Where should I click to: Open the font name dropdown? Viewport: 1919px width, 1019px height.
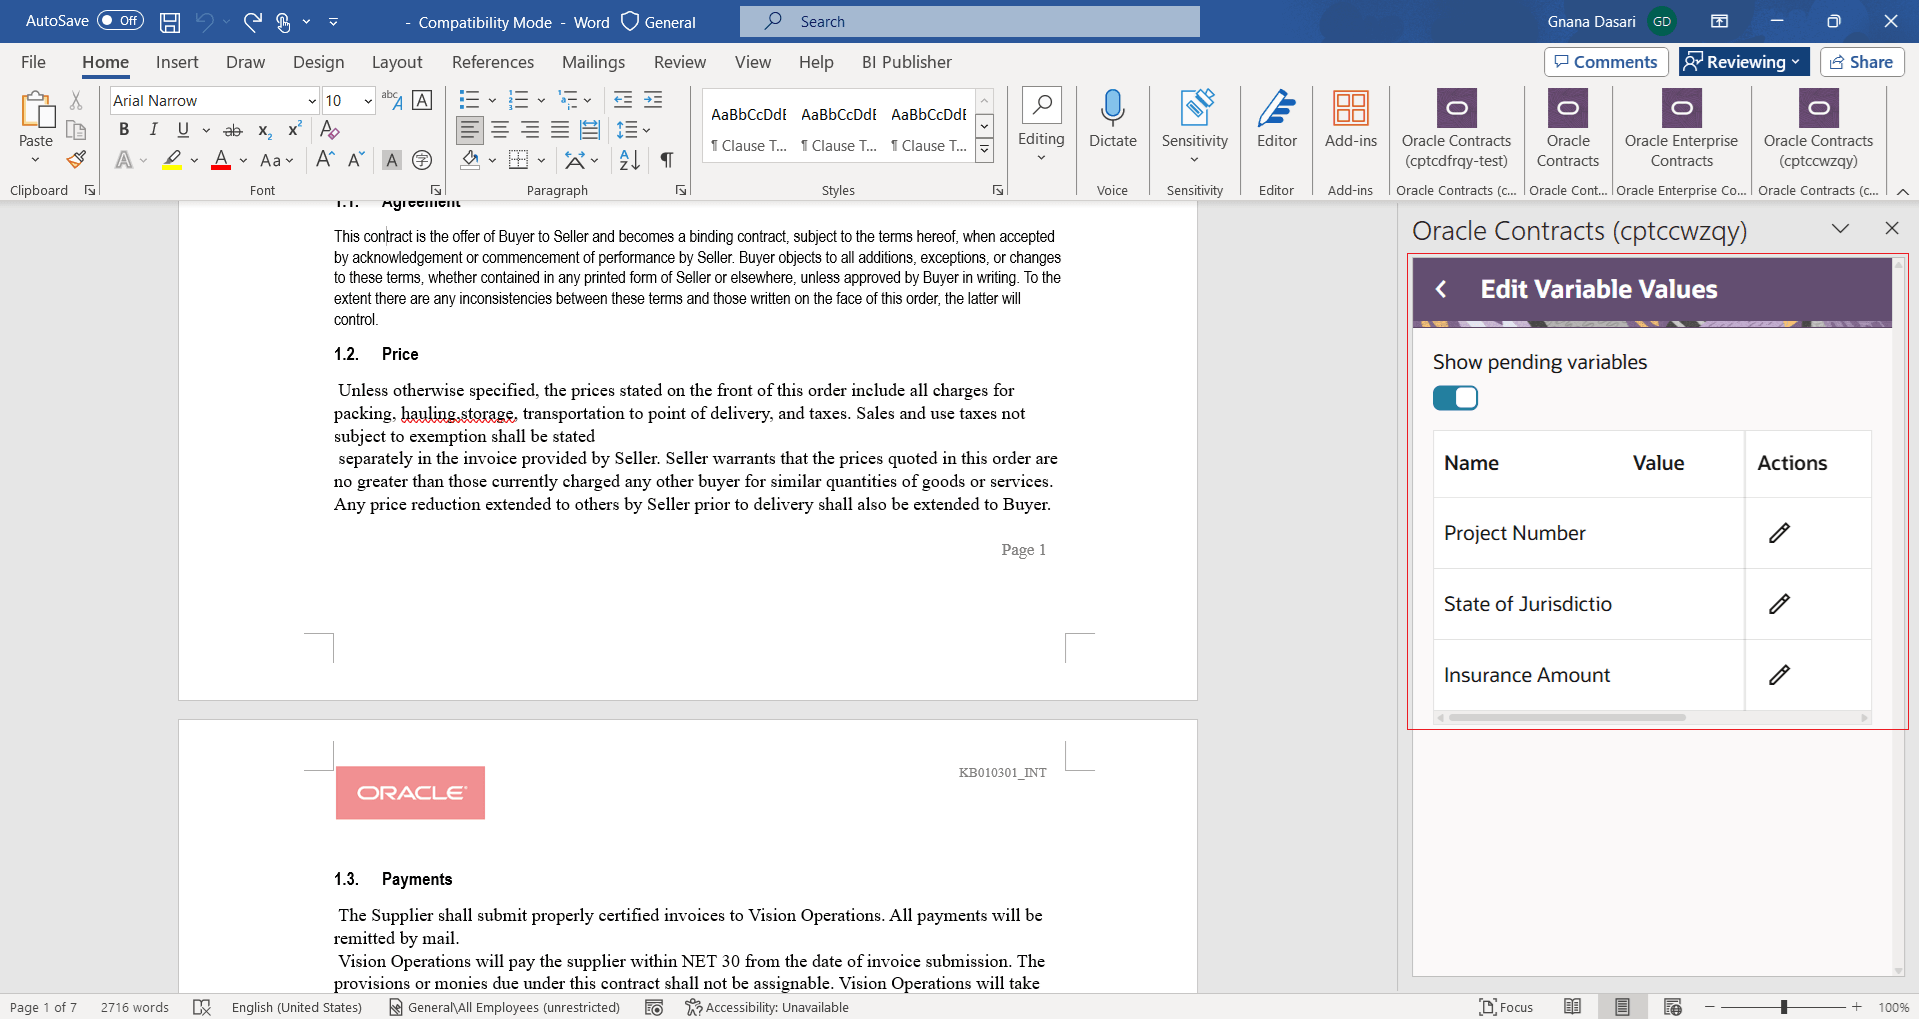312,101
